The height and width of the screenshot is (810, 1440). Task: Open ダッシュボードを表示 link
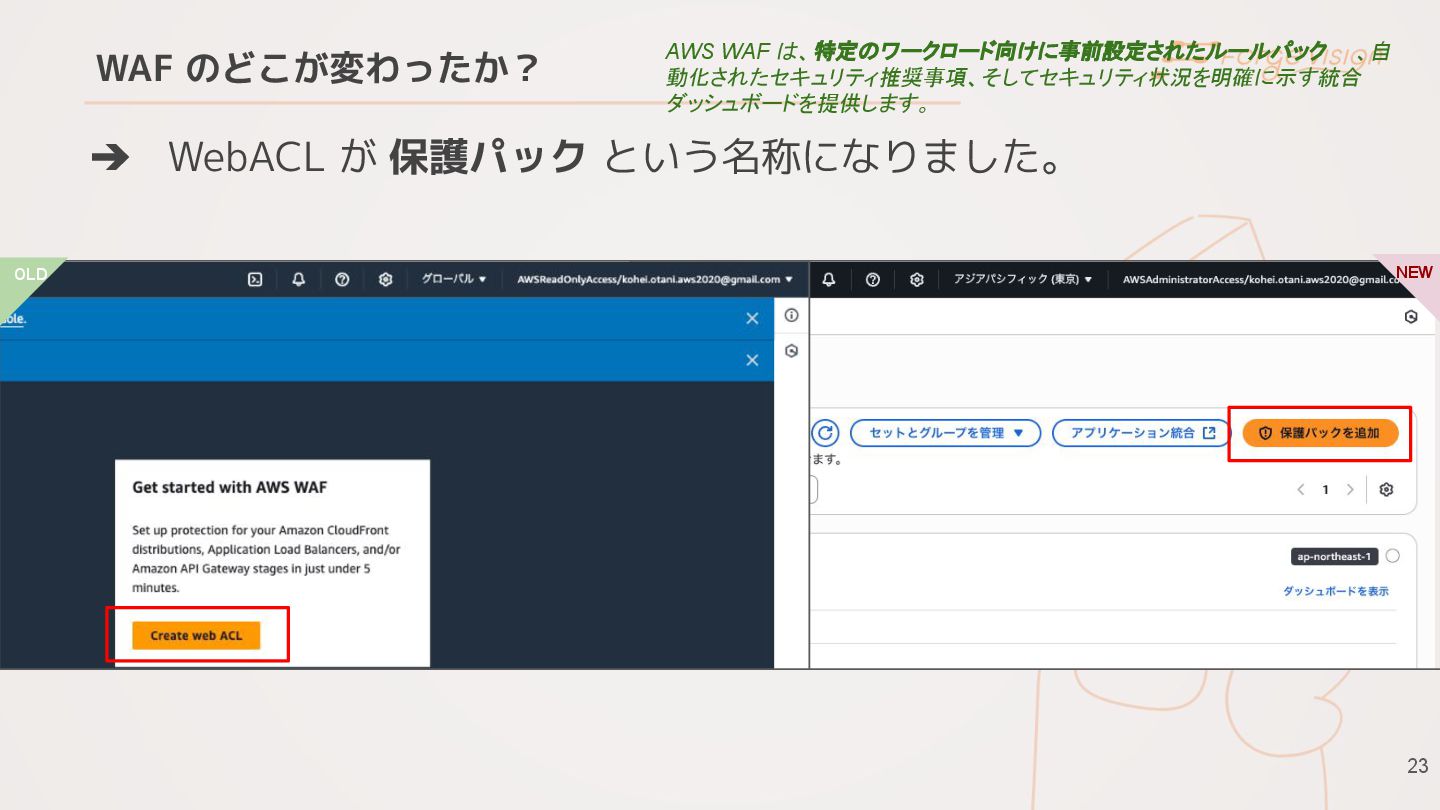pos(1336,591)
